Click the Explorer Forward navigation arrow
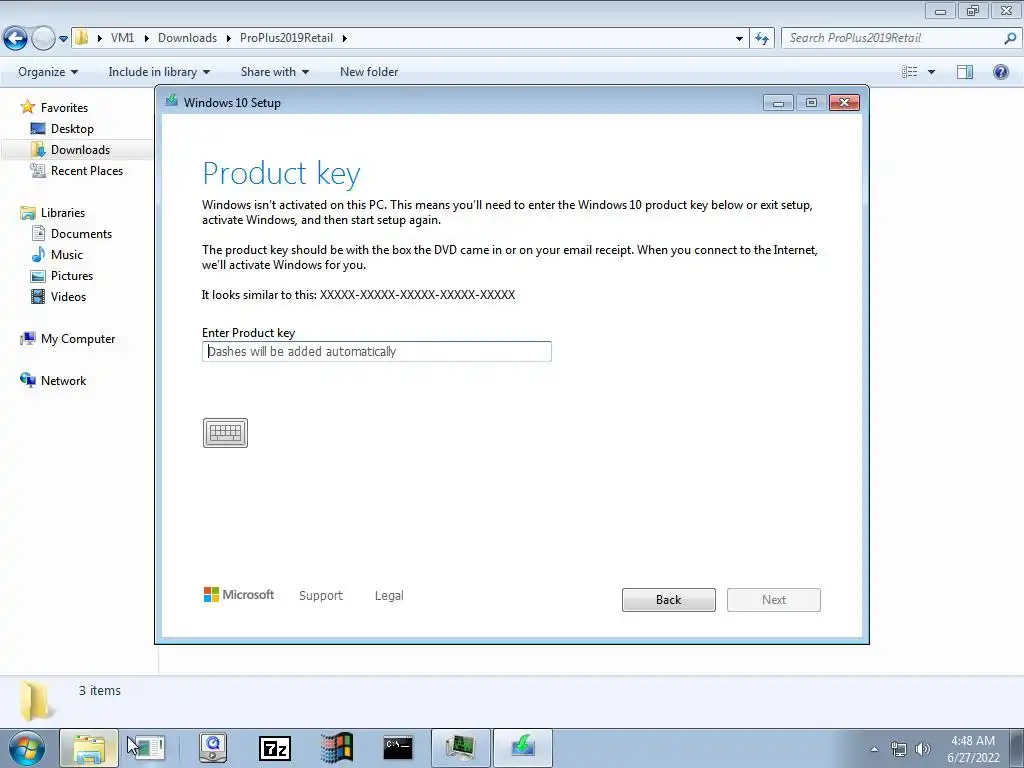The image size is (1024, 768). click(x=43, y=39)
